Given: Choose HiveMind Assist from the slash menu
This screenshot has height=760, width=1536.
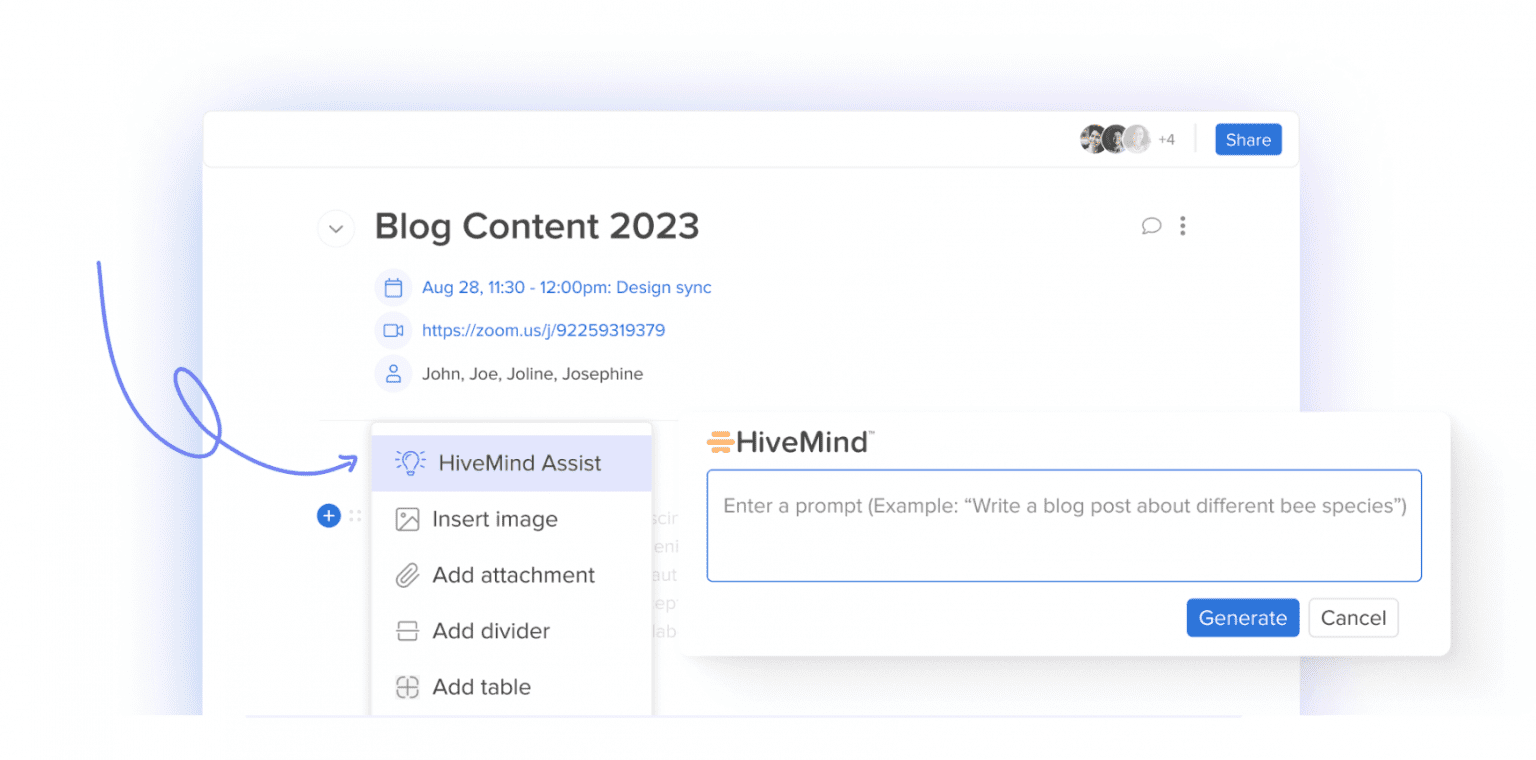Looking at the screenshot, I should coord(512,462).
